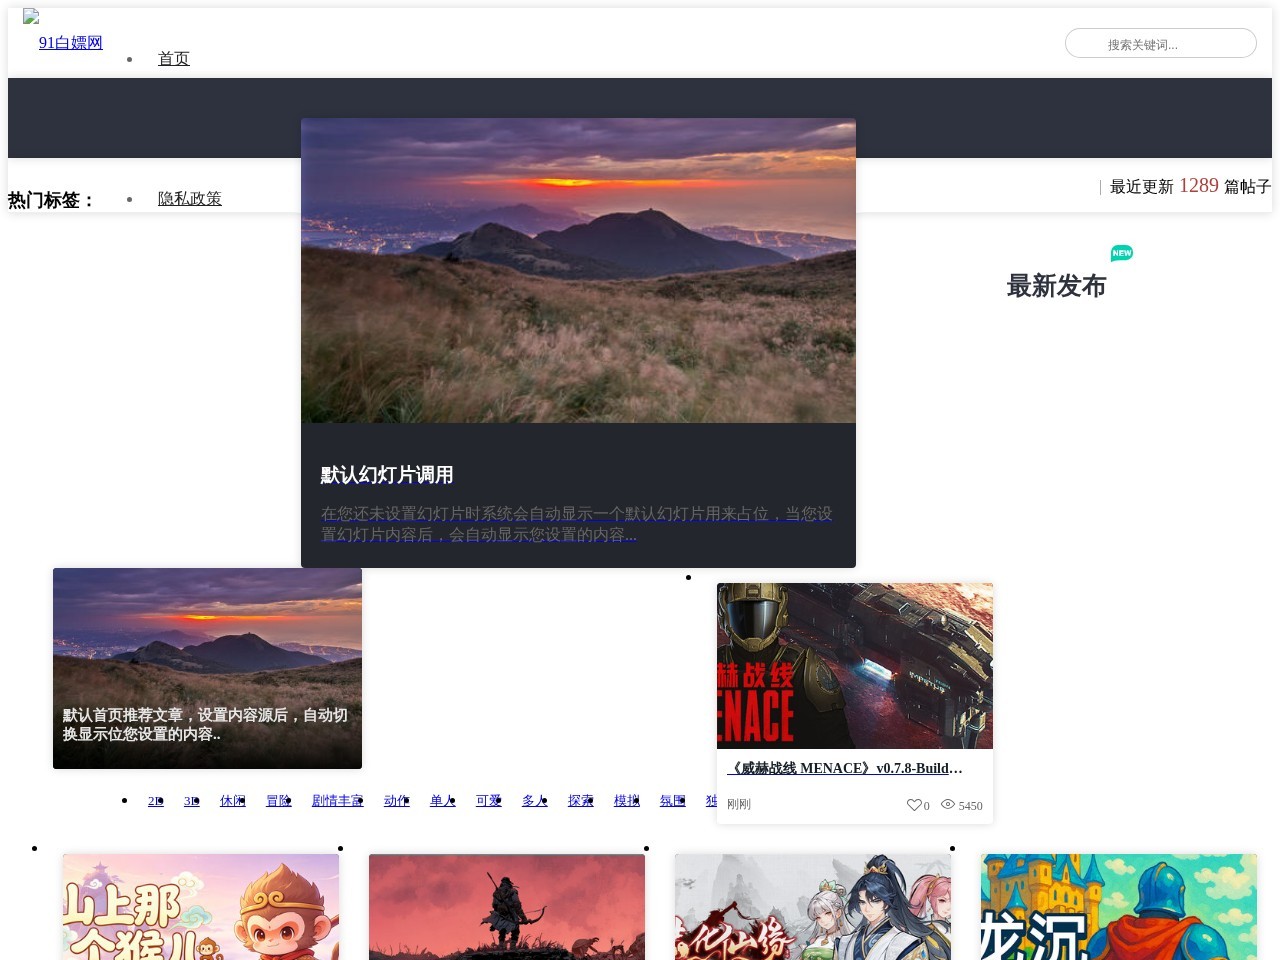Click the 热门标签 label
Screen dimensions: 1280x960
pyautogui.click(x=52, y=200)
